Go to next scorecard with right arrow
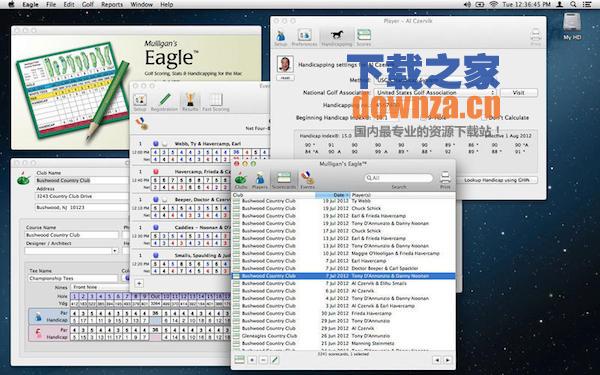The width and height of the screenshot is (600, 375). tap(447, 360)
